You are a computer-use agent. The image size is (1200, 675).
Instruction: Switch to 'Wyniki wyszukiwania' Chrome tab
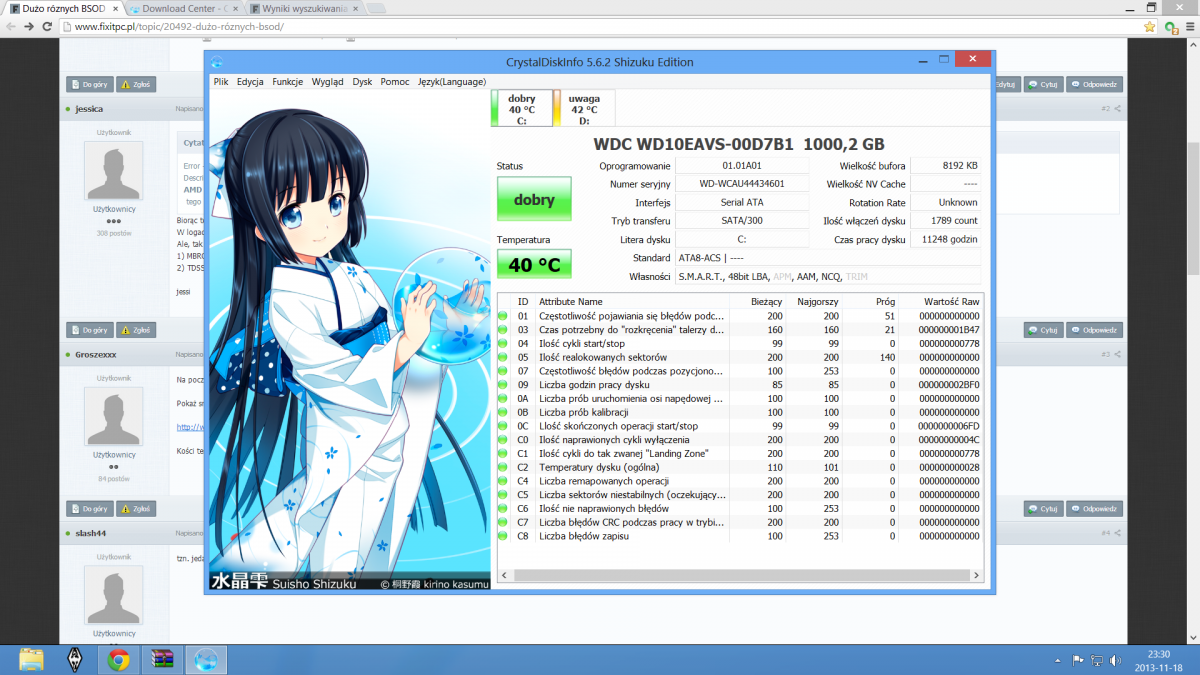click(304, 9)
